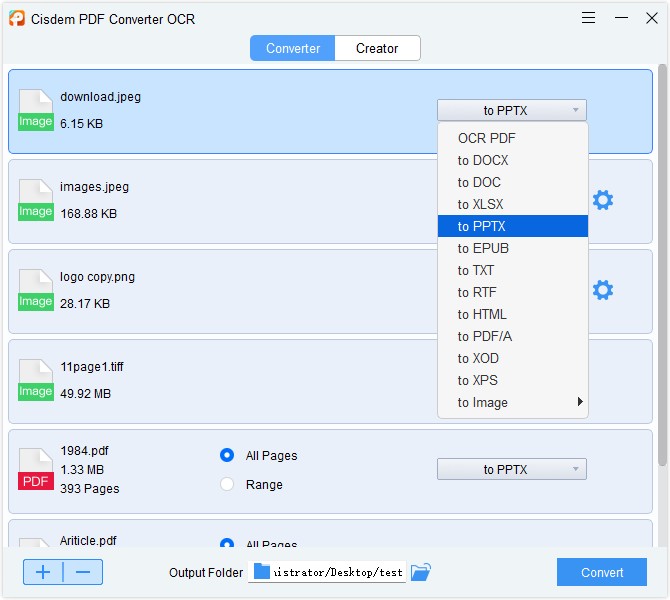Choose to RTF from the format list

coord(513,292)
